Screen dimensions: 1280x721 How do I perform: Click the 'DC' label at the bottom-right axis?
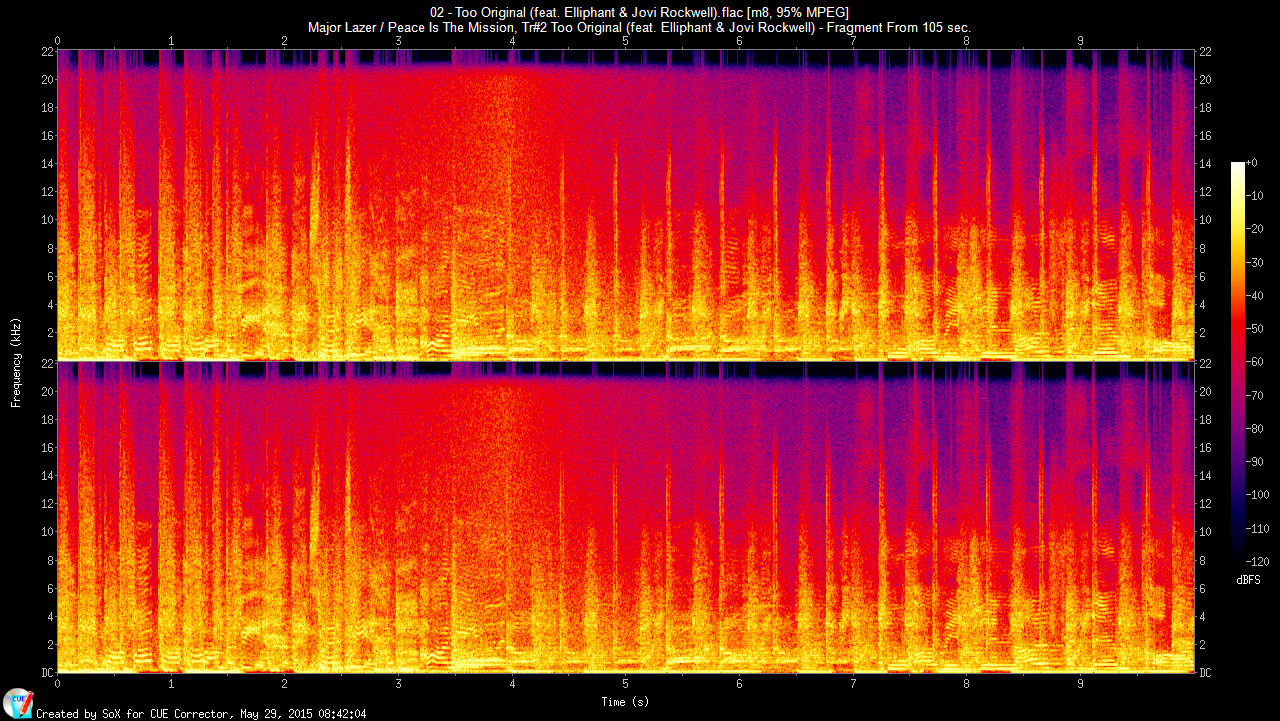coord(1206,673)
